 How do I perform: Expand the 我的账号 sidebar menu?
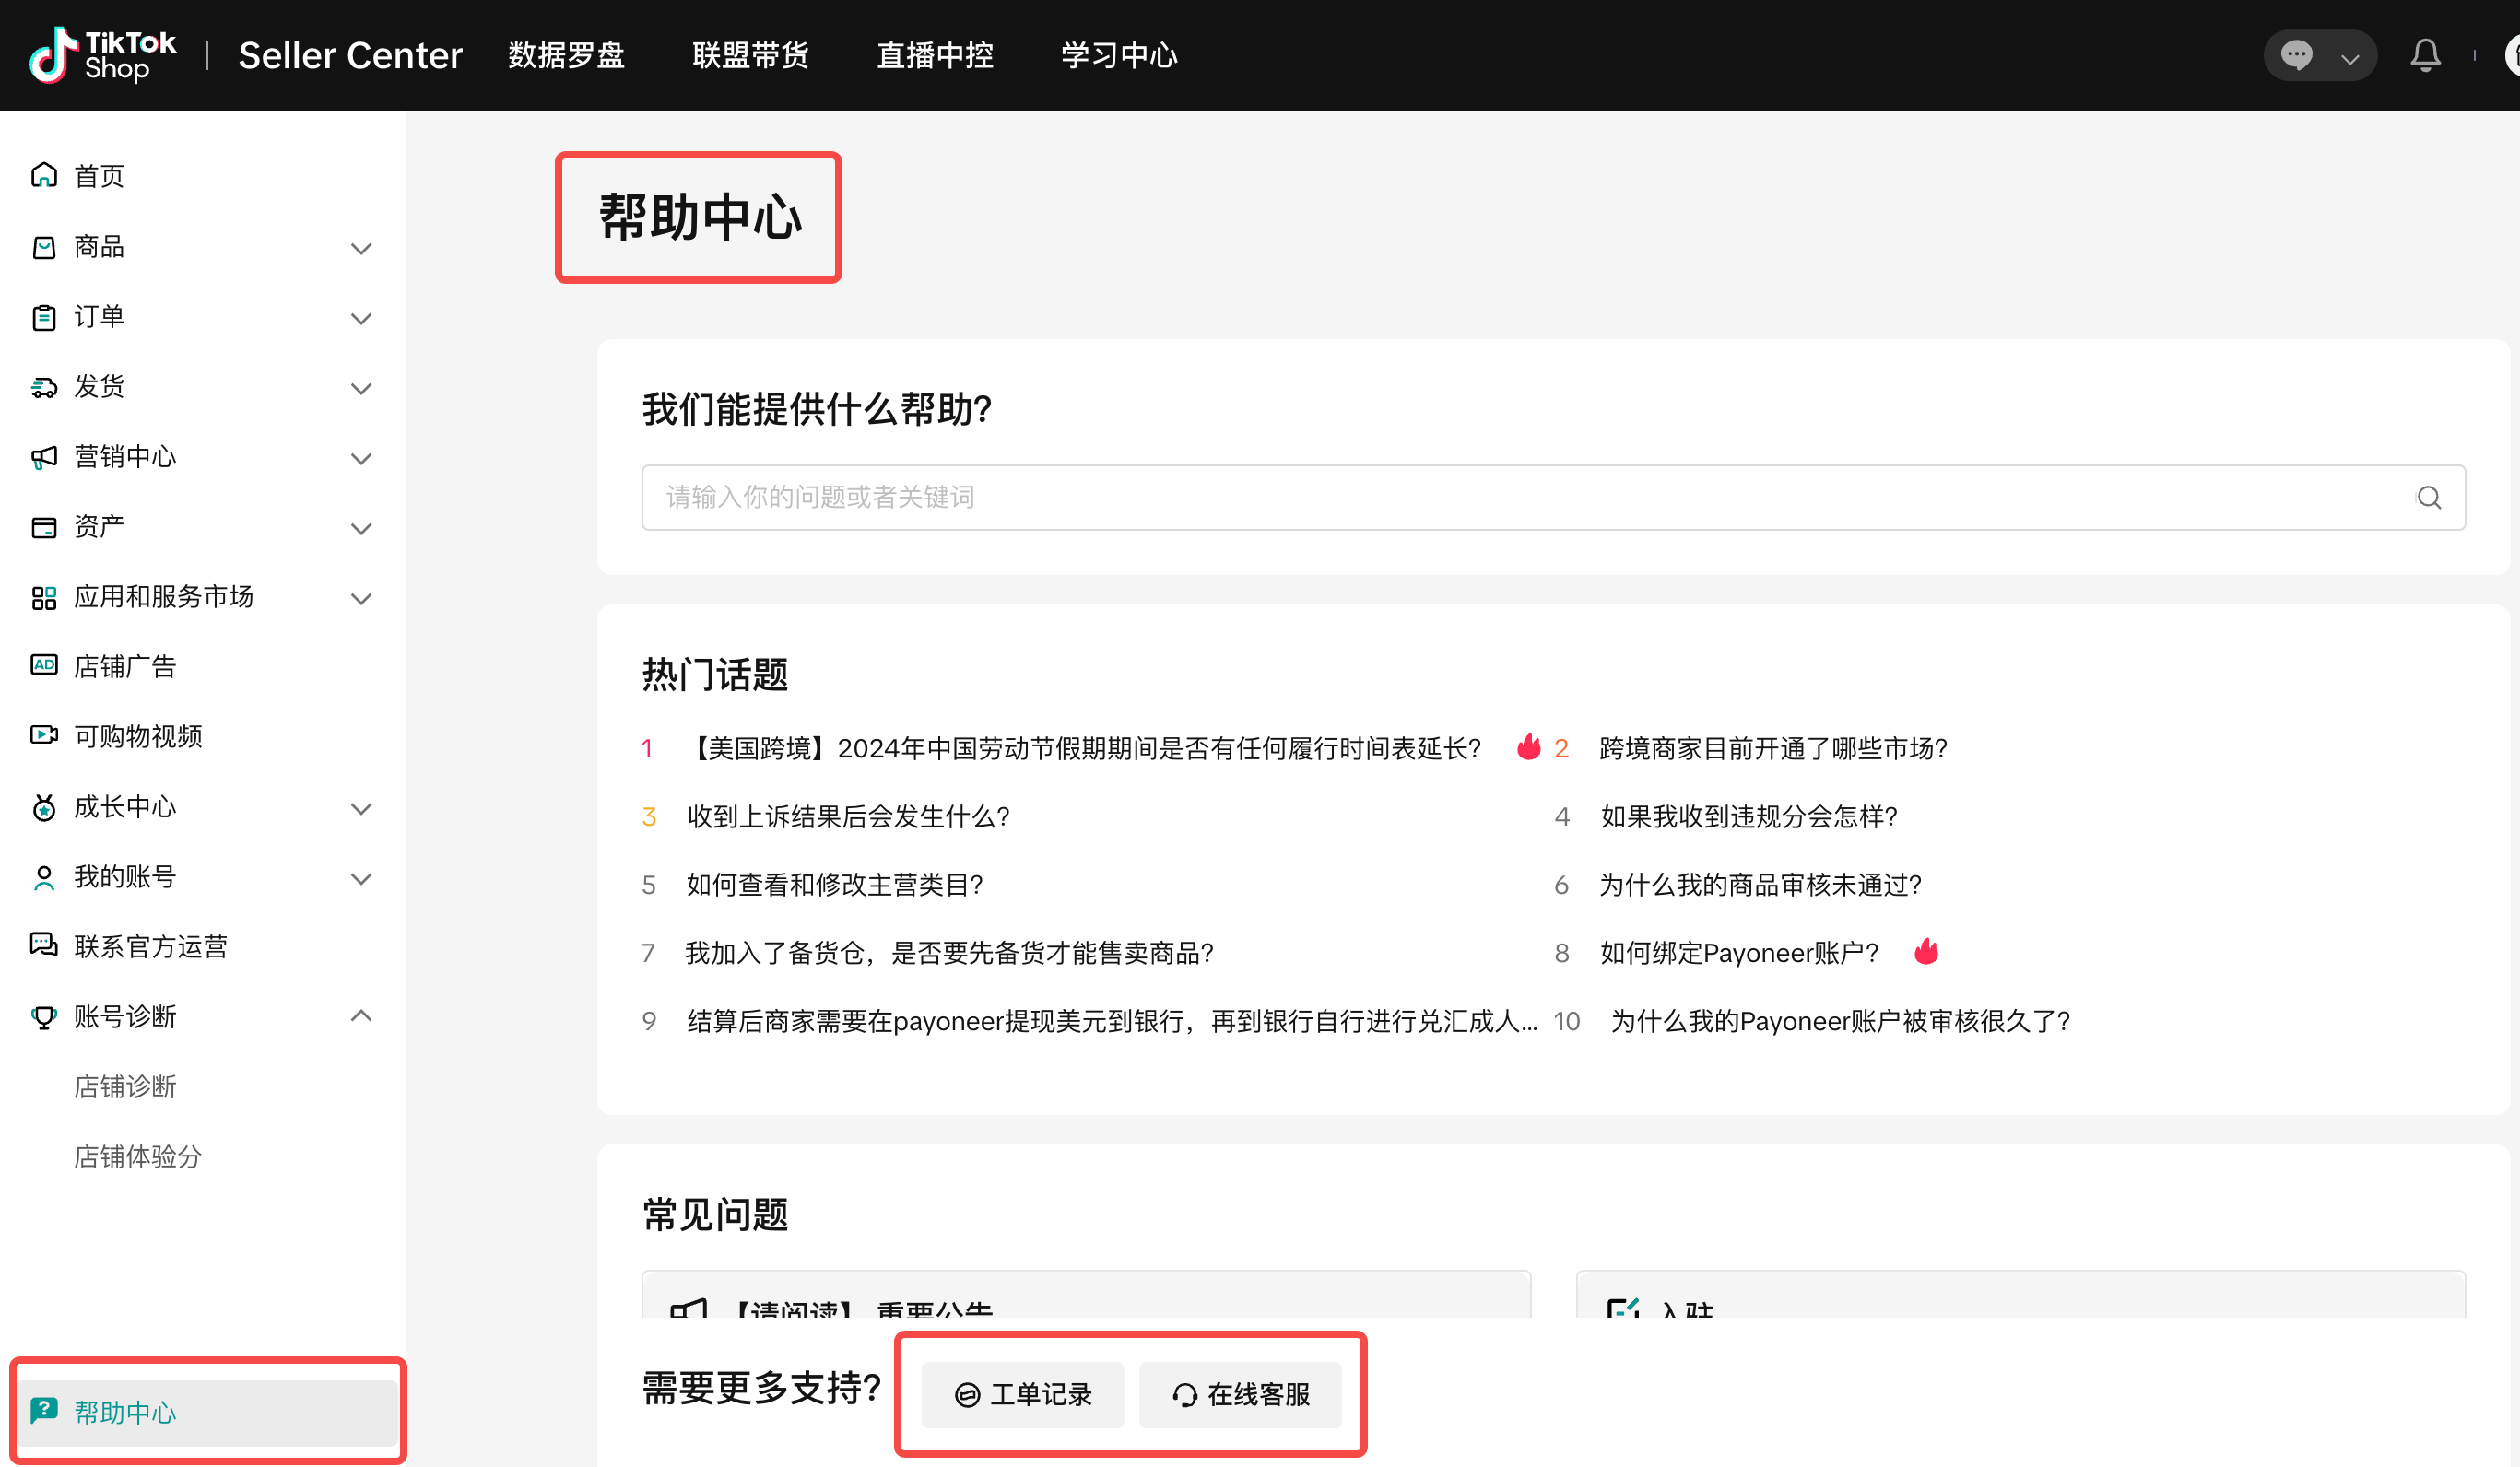tap(361, 878)
